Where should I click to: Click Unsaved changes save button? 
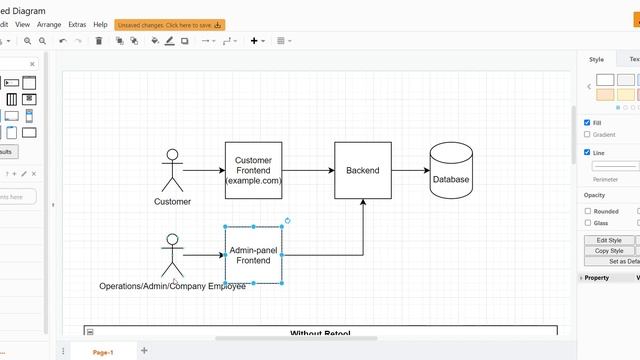[x=169, y=25]
